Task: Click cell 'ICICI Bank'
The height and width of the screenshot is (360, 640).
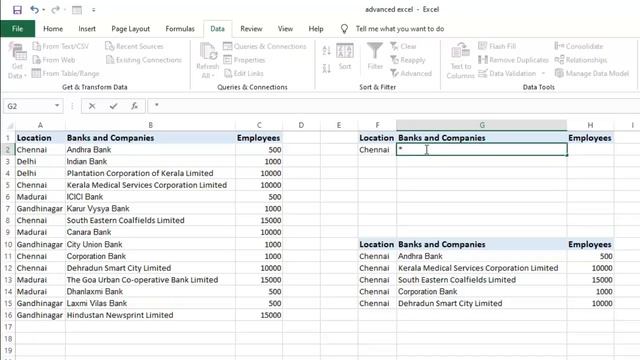Action: pyautogui.click(x=150, y=197)
